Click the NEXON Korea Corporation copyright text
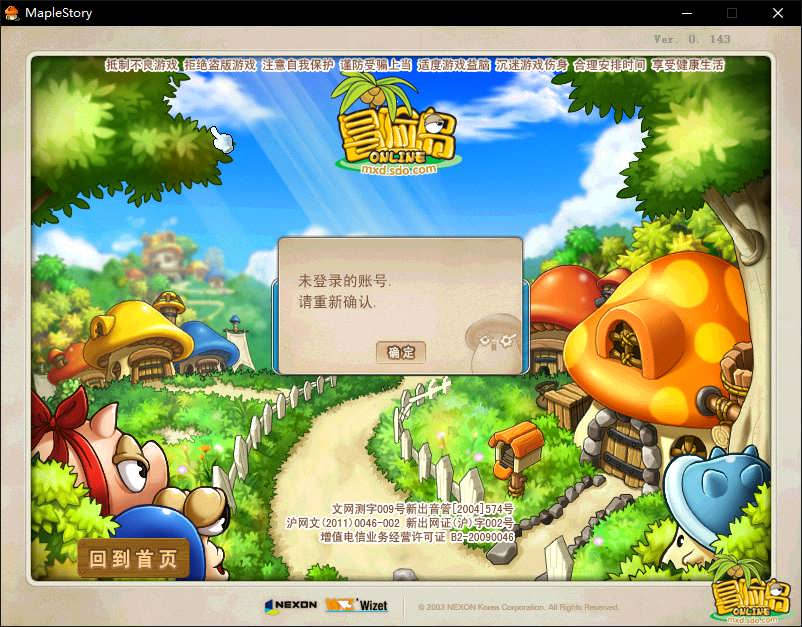The height and width of the screenshot is (627, 802). coord(518,607)
